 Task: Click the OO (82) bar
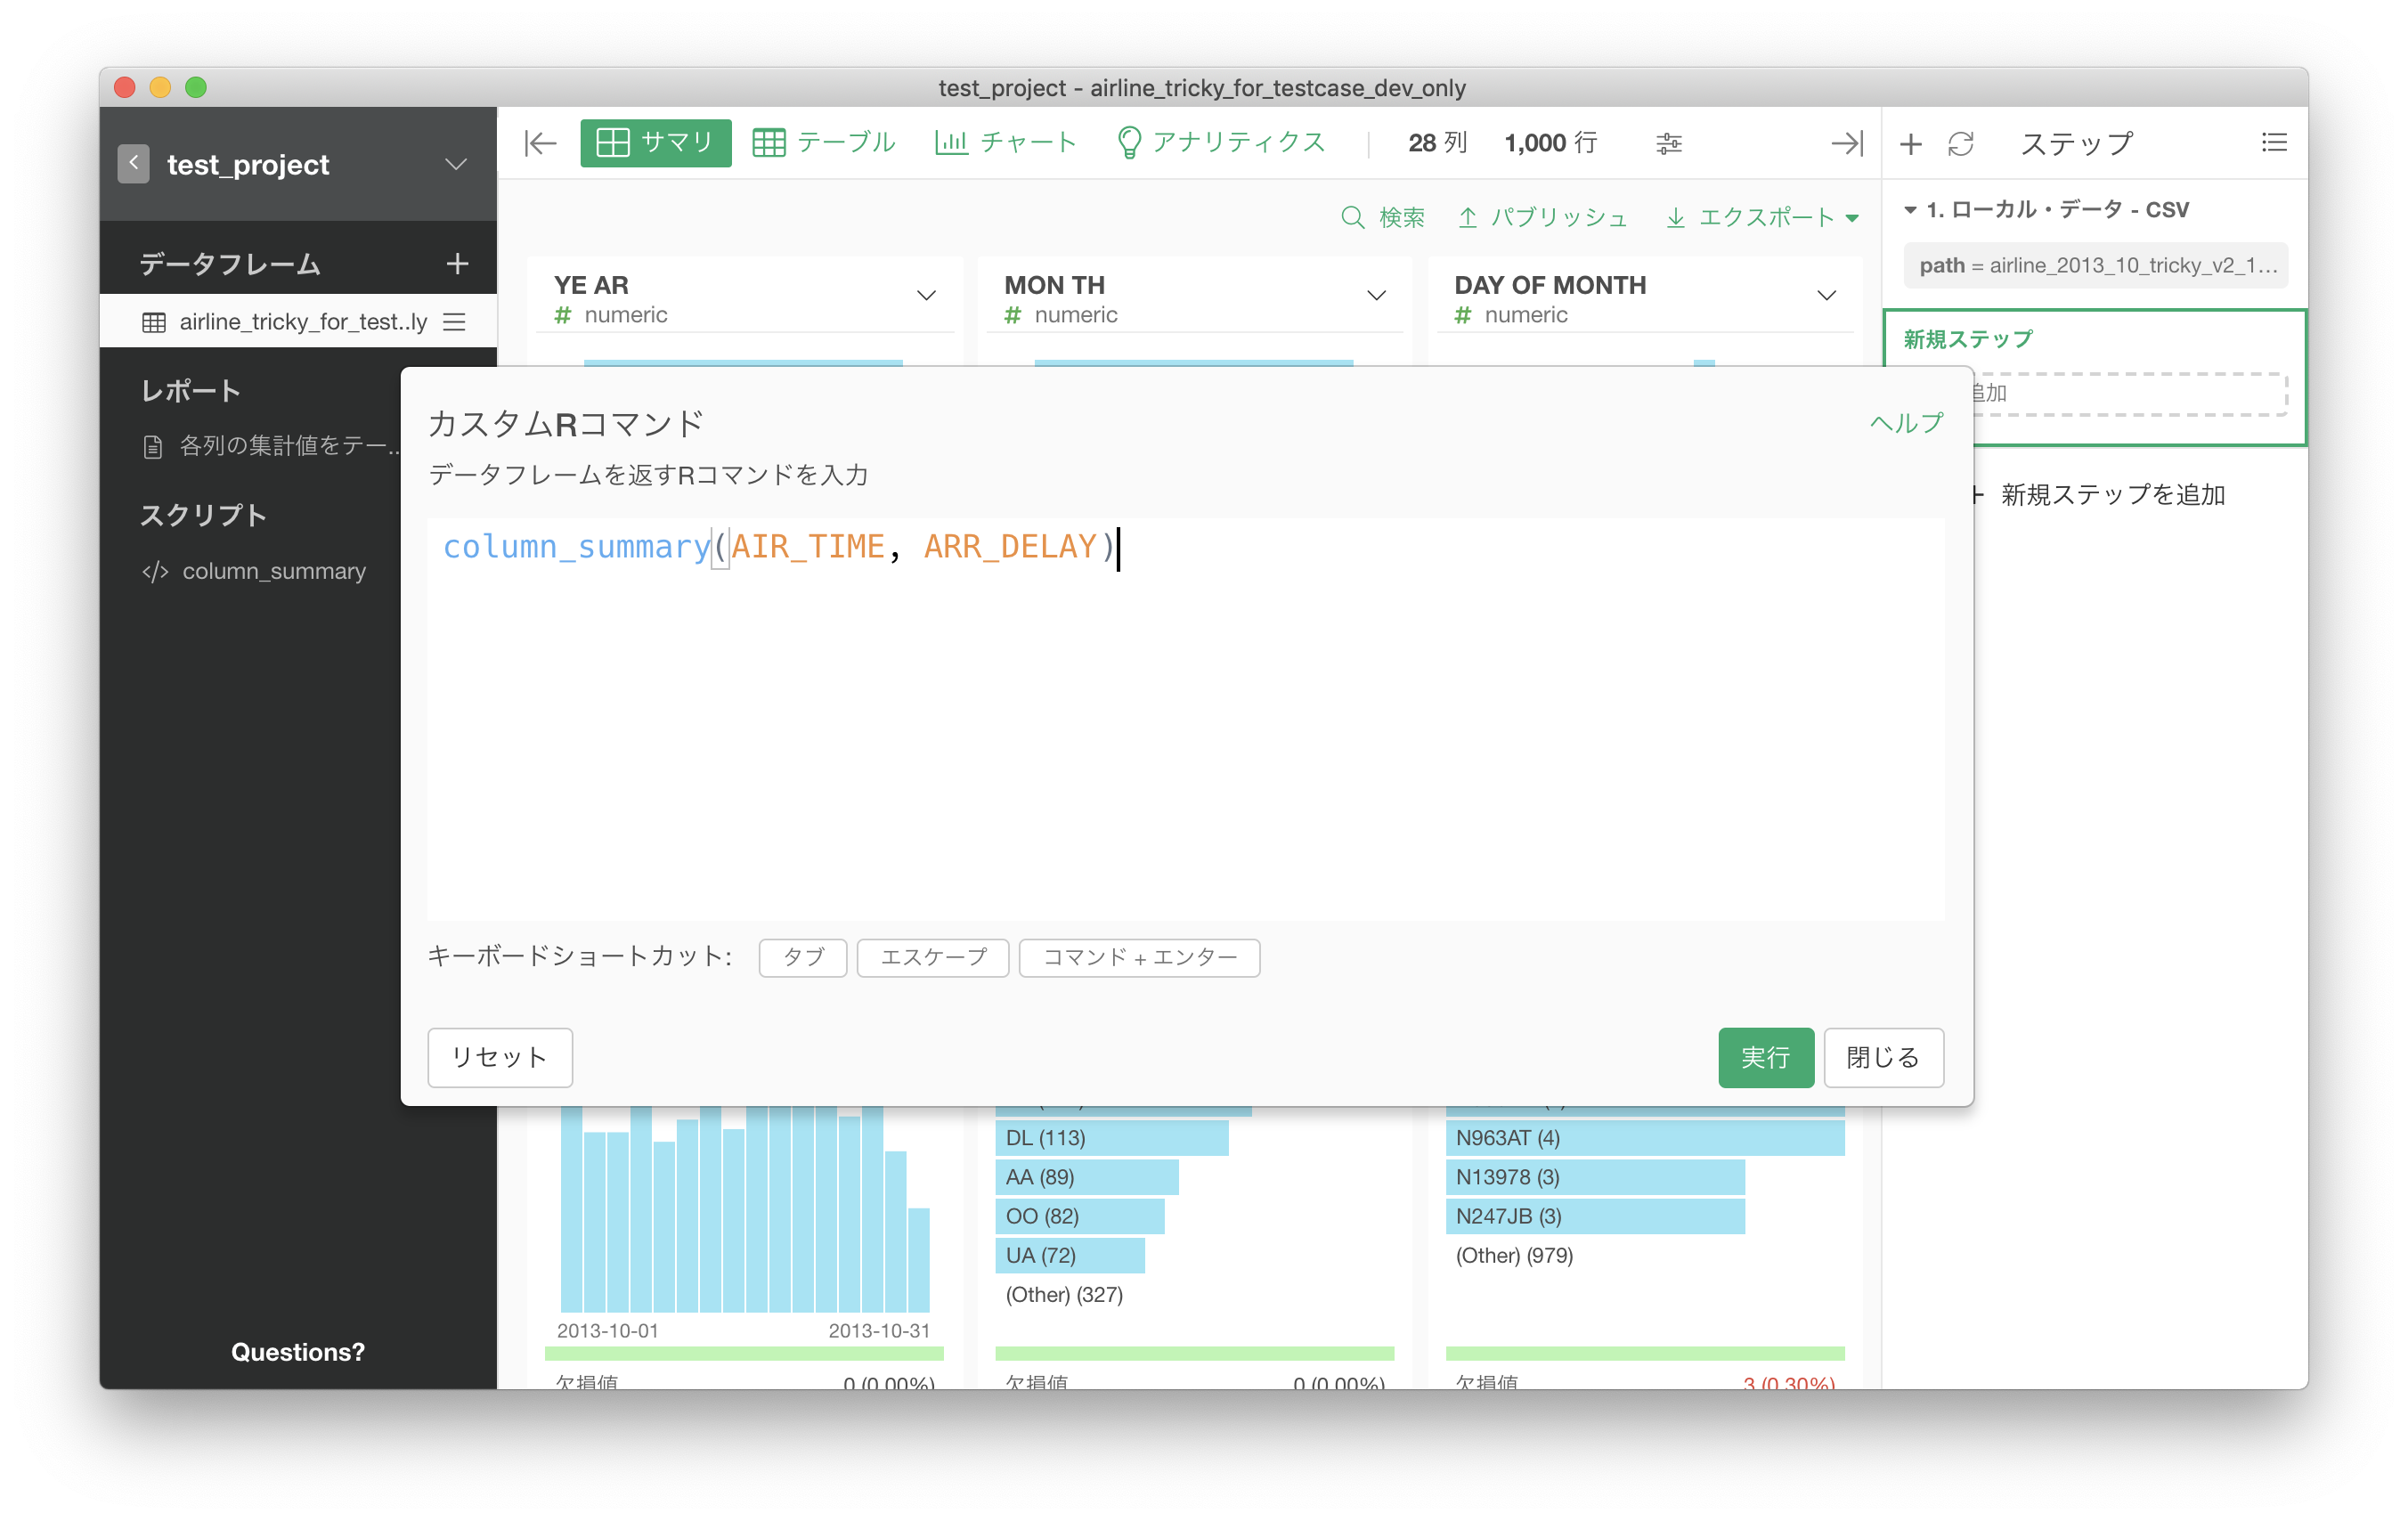[x=1079, y=1216]
